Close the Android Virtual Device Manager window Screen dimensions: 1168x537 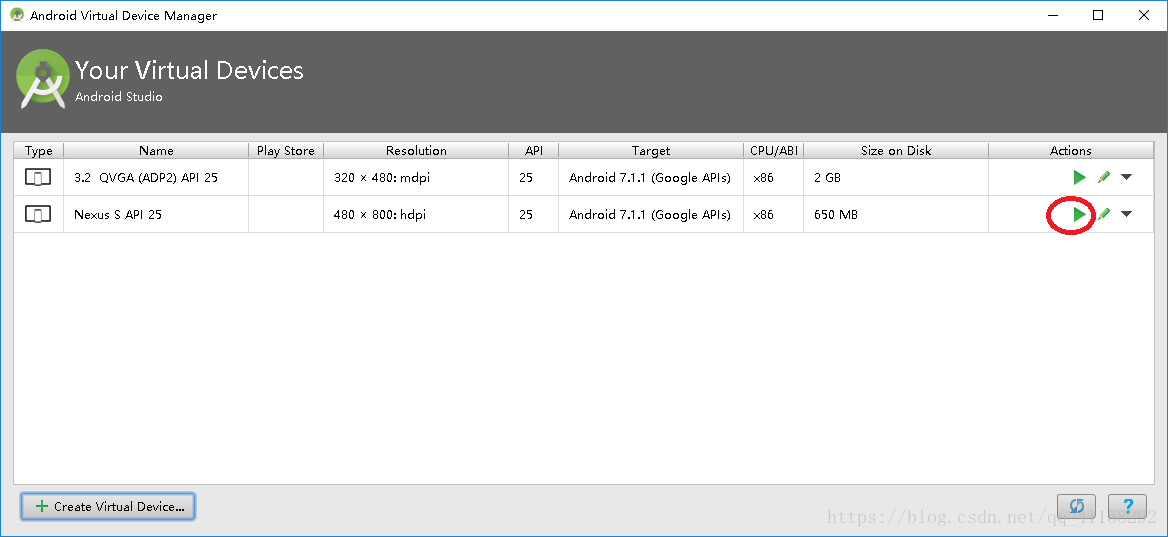click(1144, 15)
